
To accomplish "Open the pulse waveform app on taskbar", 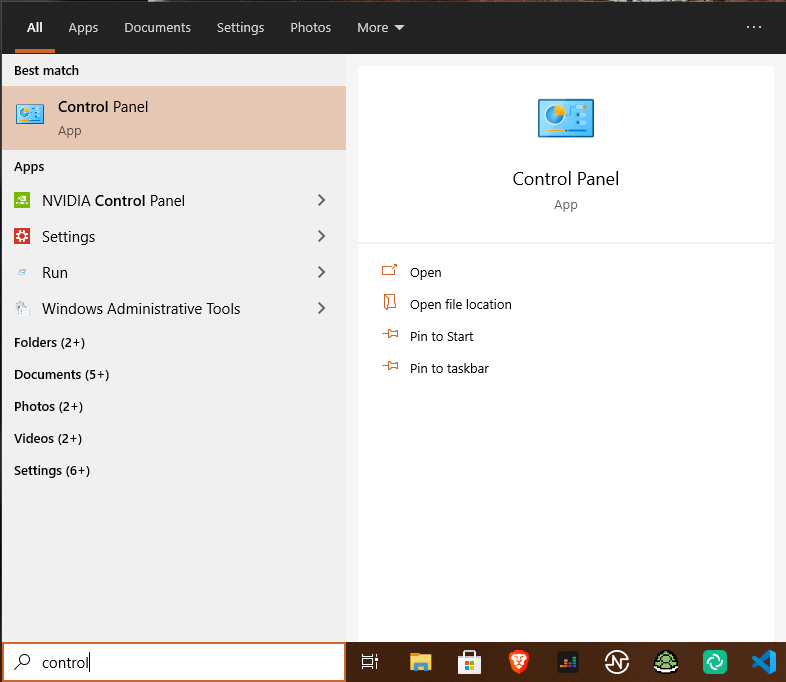I will click(617, 662).
